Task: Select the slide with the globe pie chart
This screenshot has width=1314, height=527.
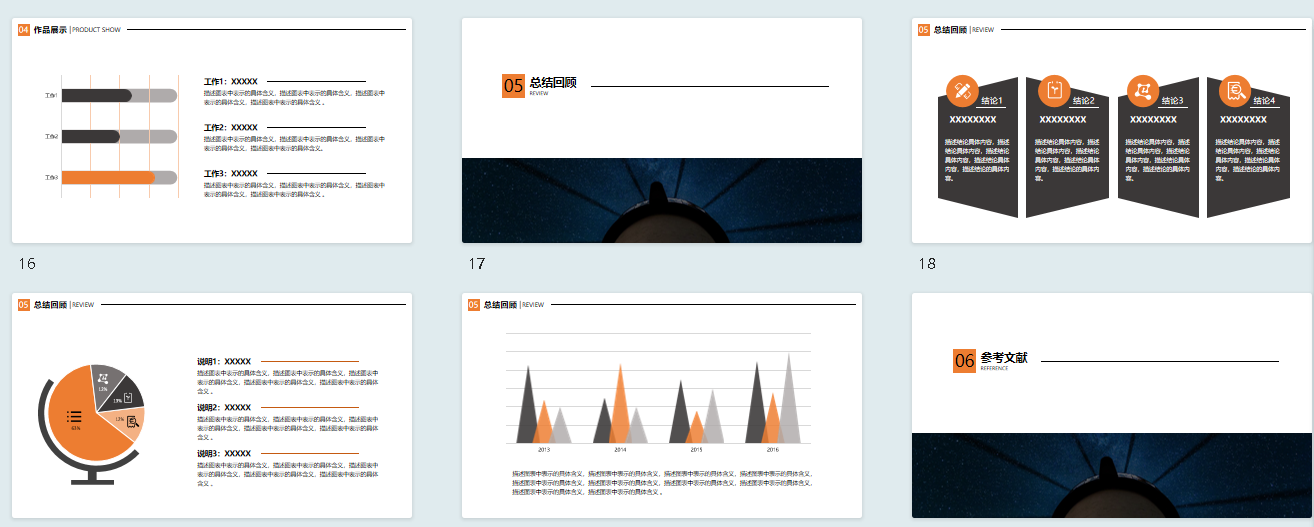Action: point(212,405)
